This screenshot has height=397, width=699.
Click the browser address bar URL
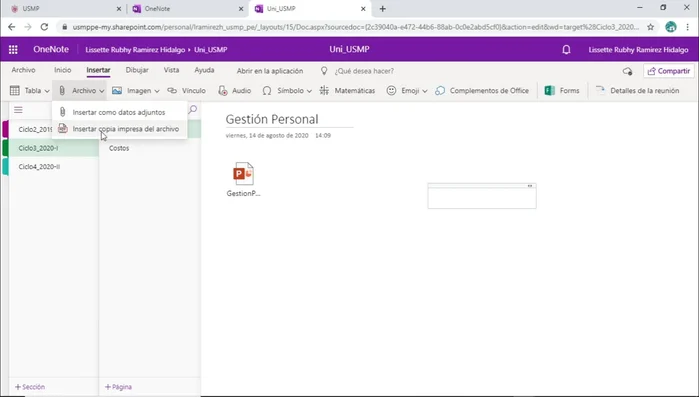point(355,27)
